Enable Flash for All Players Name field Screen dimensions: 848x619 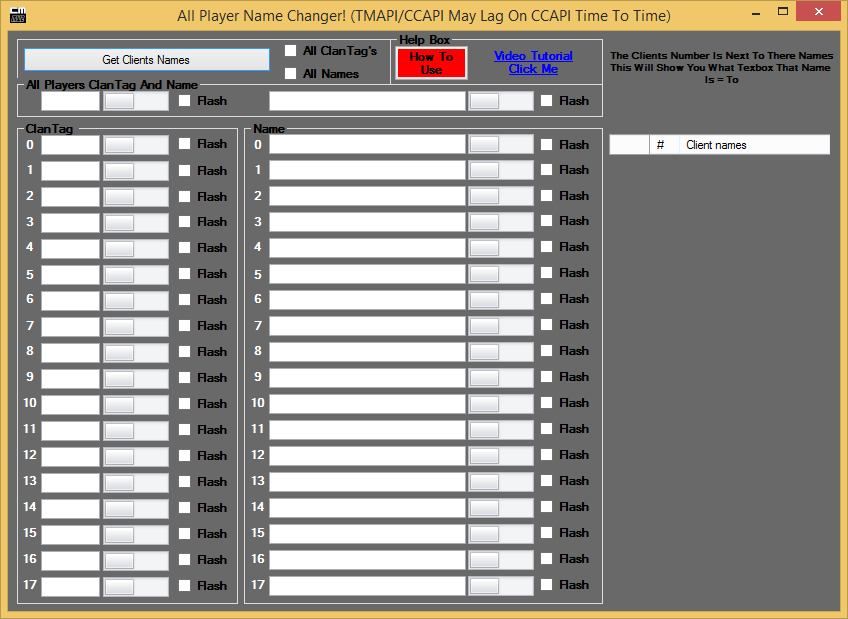(x=547, y=101)
